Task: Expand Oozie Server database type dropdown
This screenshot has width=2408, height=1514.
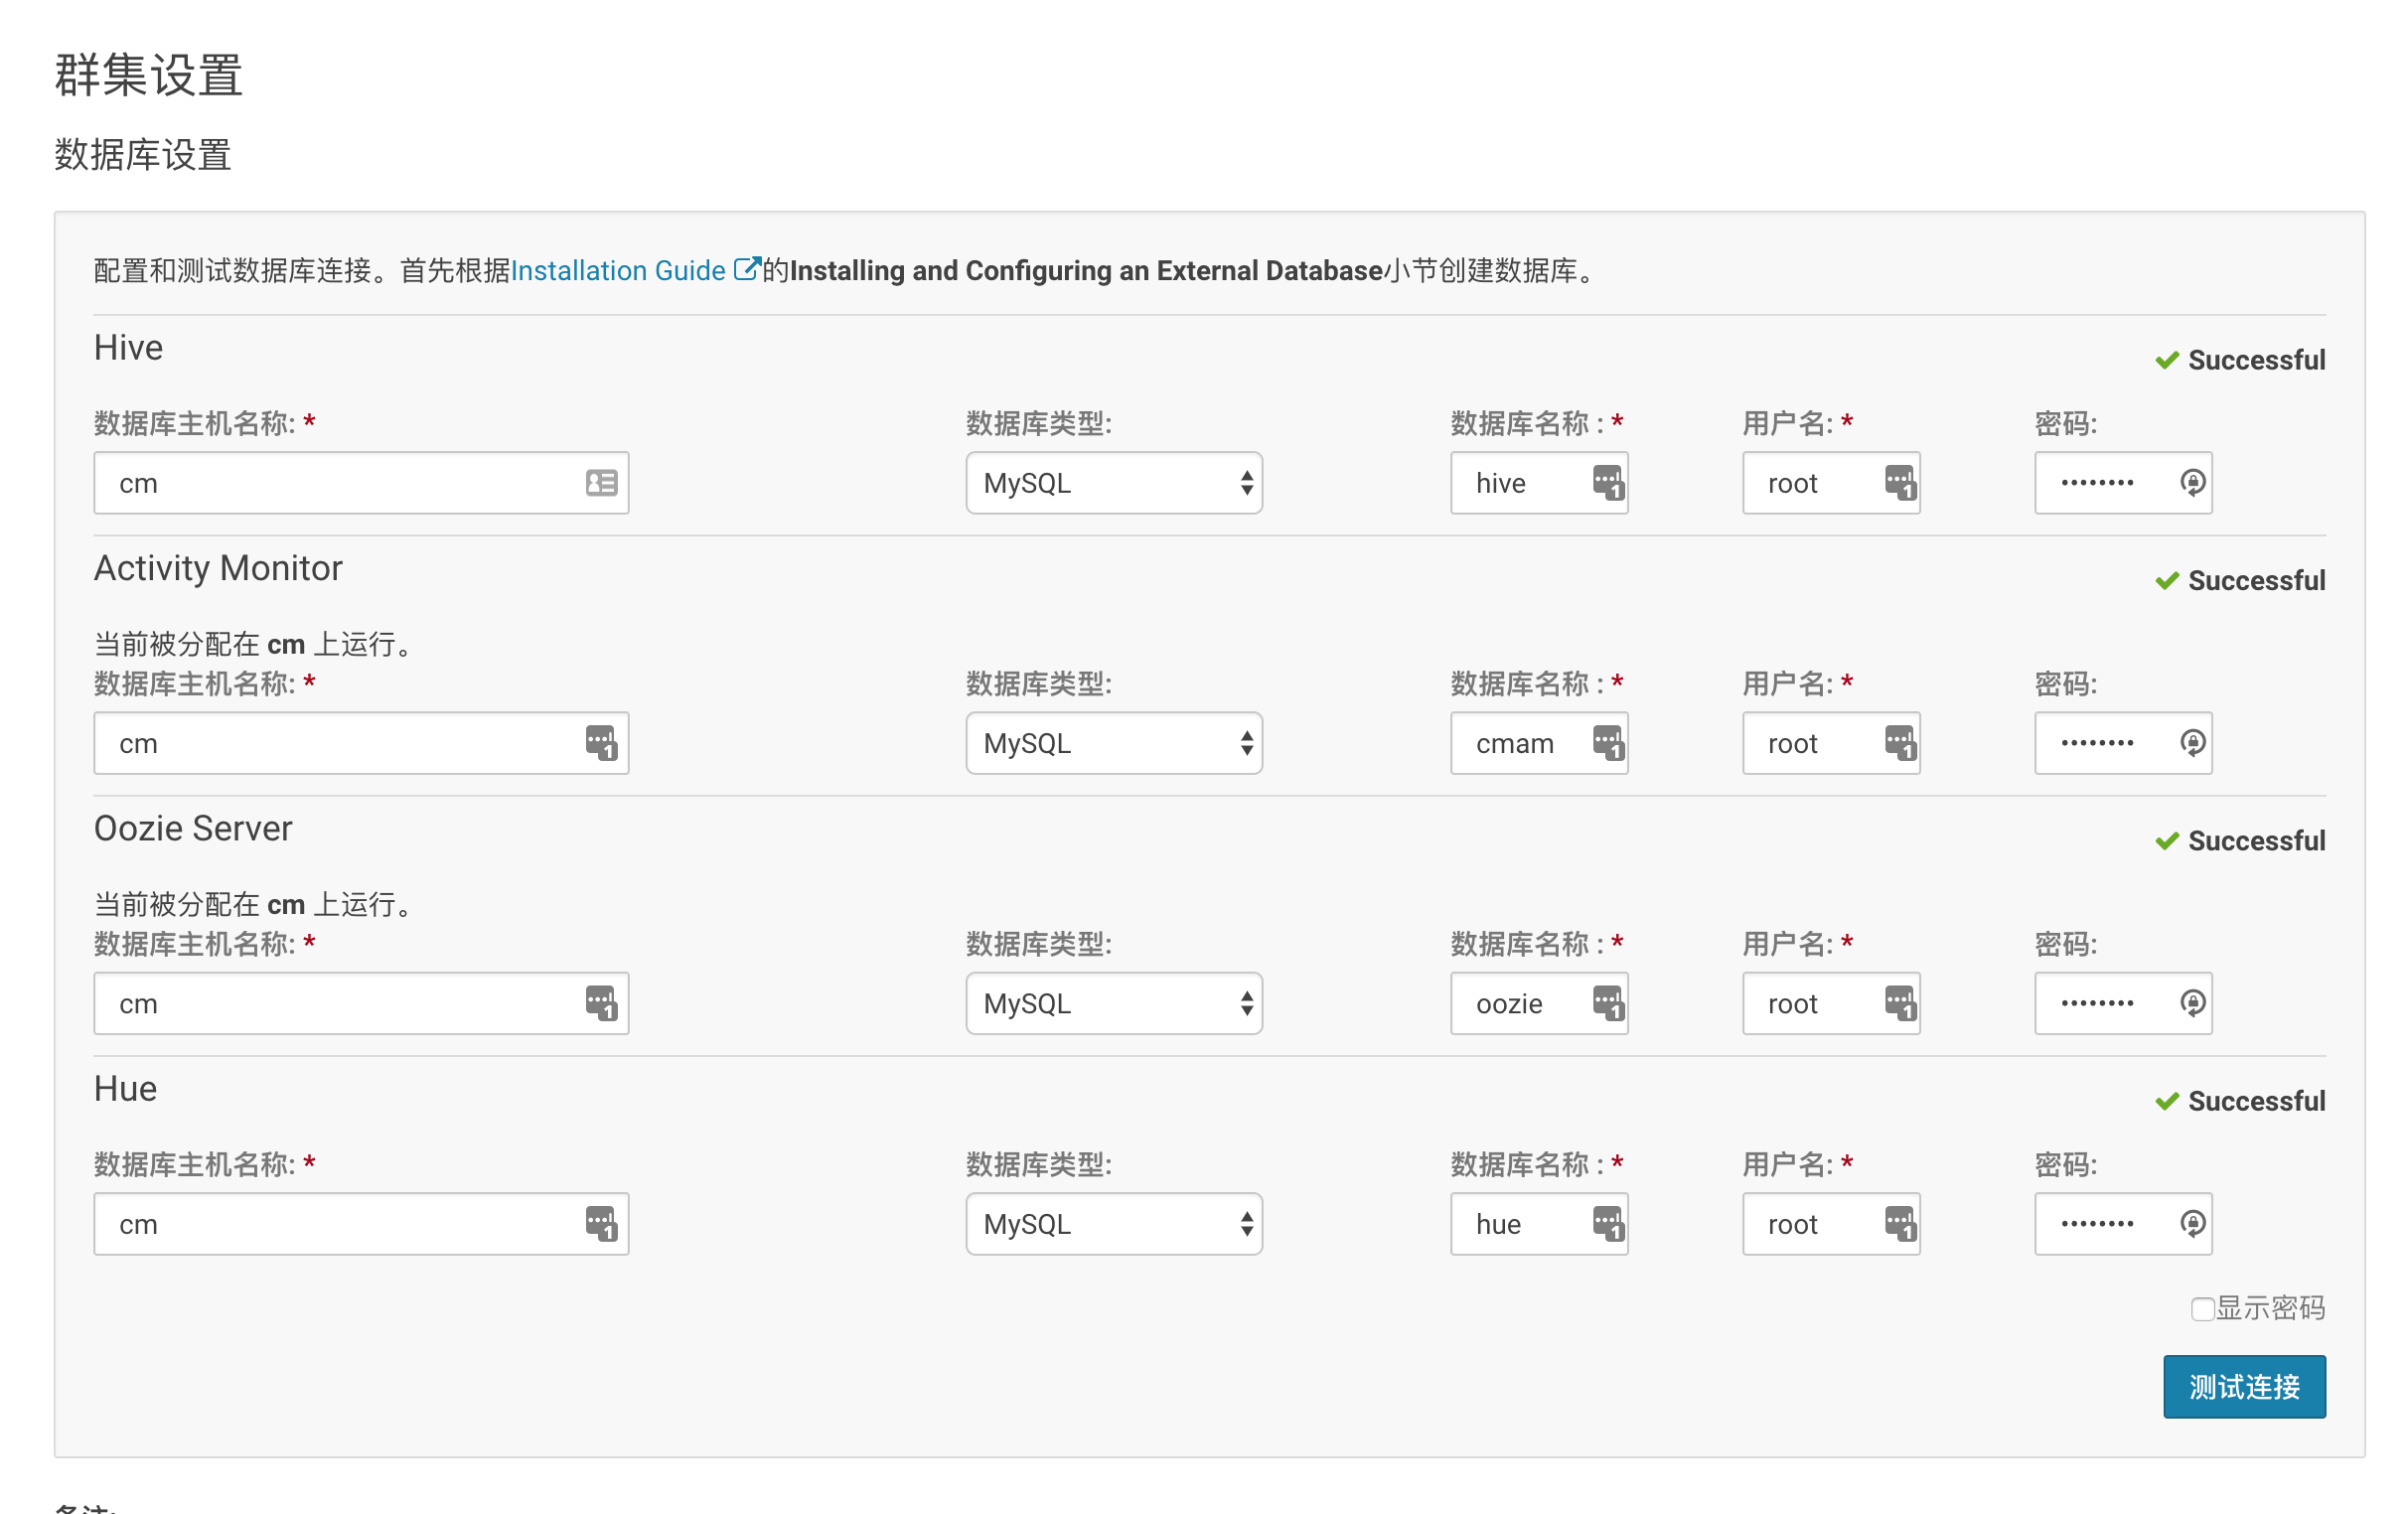Action: click(x=1113, y=1004)
